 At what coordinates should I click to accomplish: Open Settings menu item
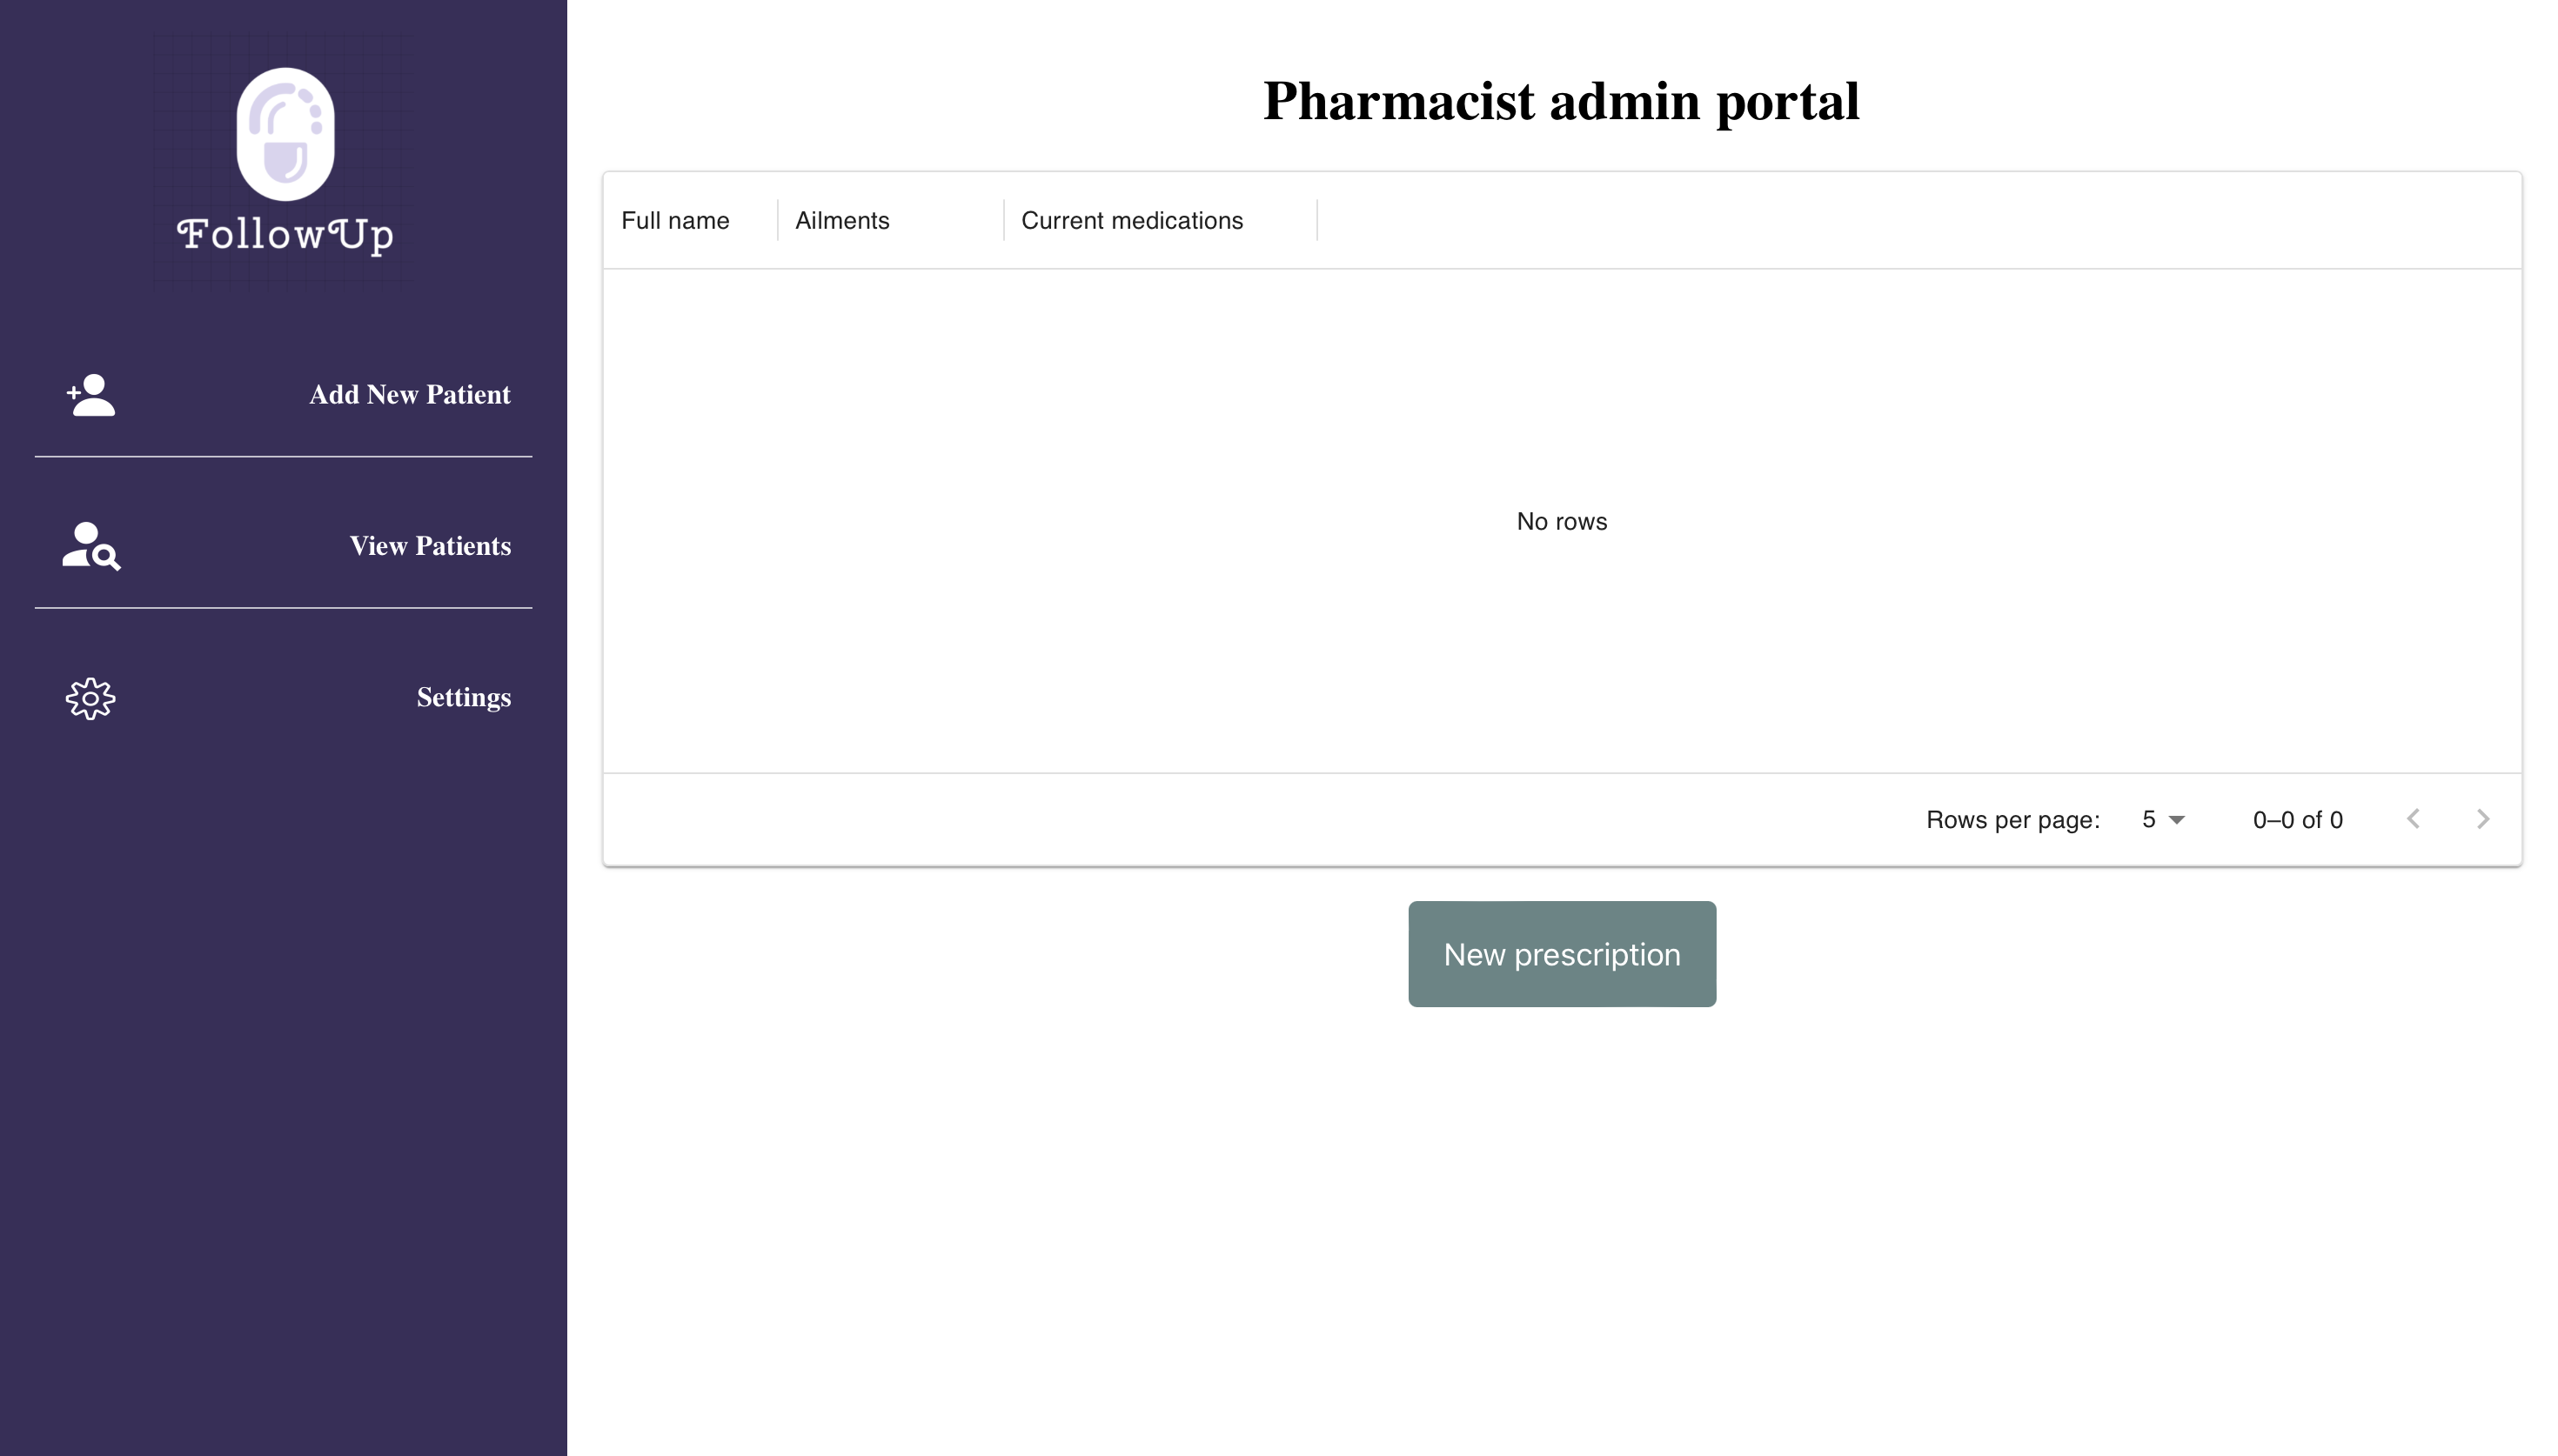(x=463, y=697)
